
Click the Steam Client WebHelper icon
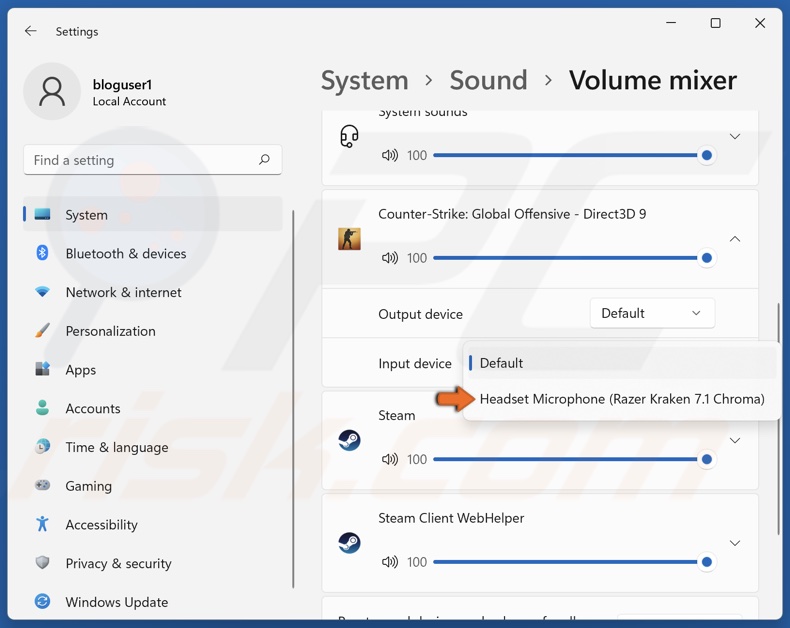(x=349, y=543)
